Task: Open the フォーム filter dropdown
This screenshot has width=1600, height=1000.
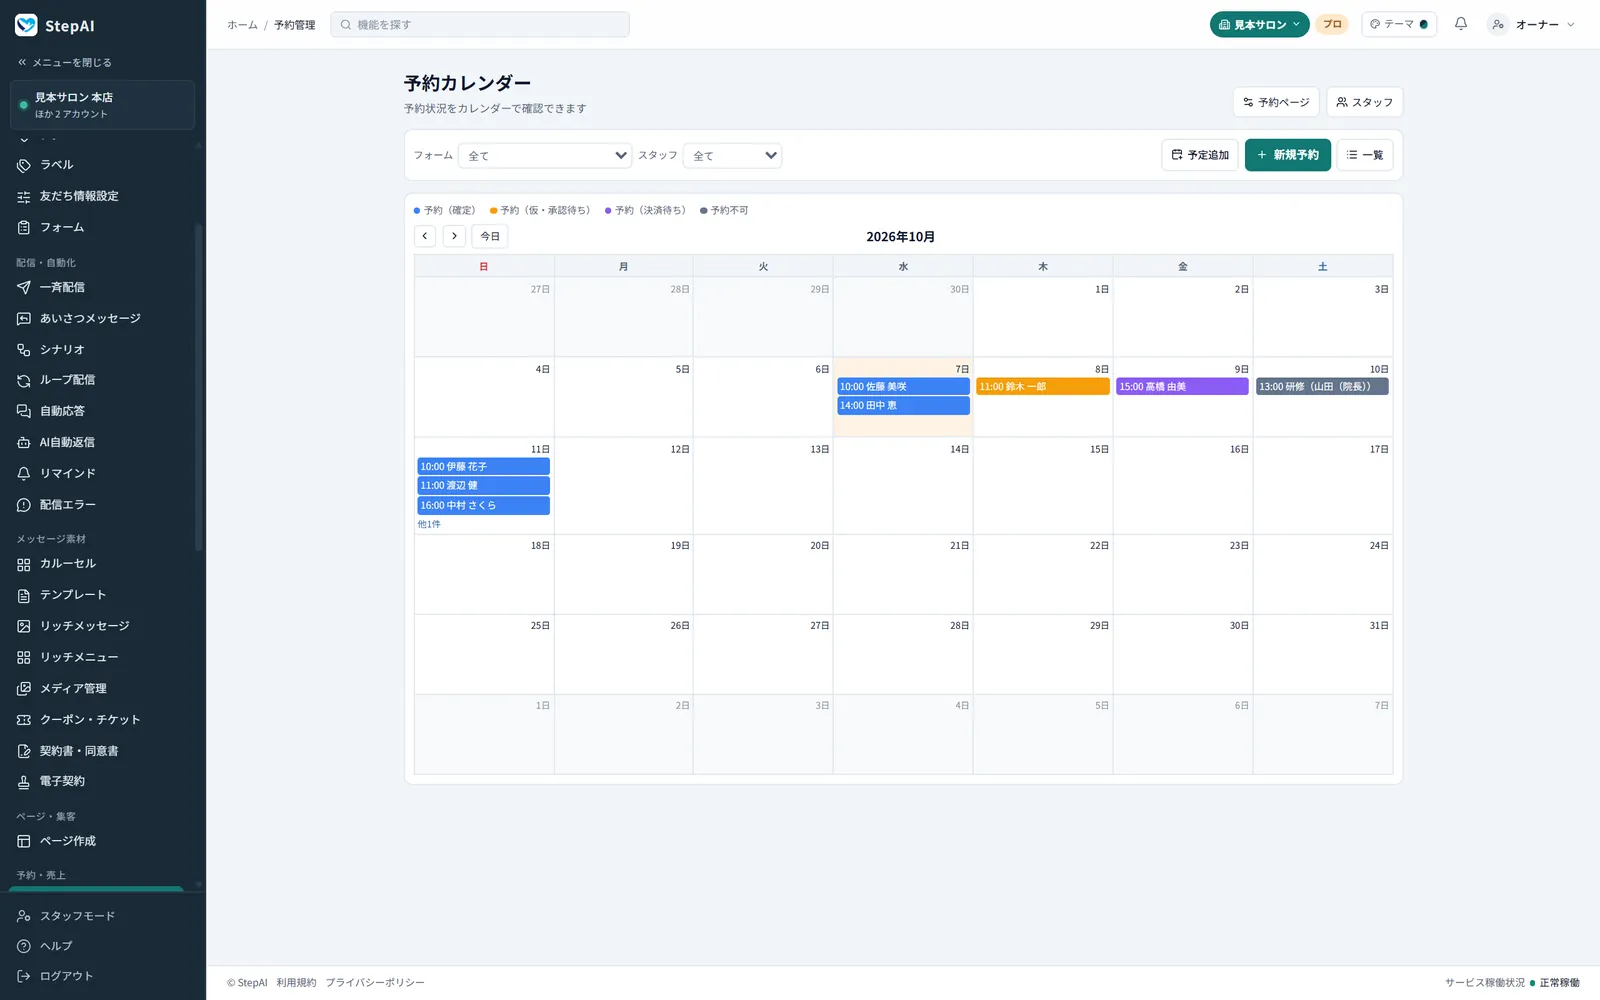Action: (545, 155)
